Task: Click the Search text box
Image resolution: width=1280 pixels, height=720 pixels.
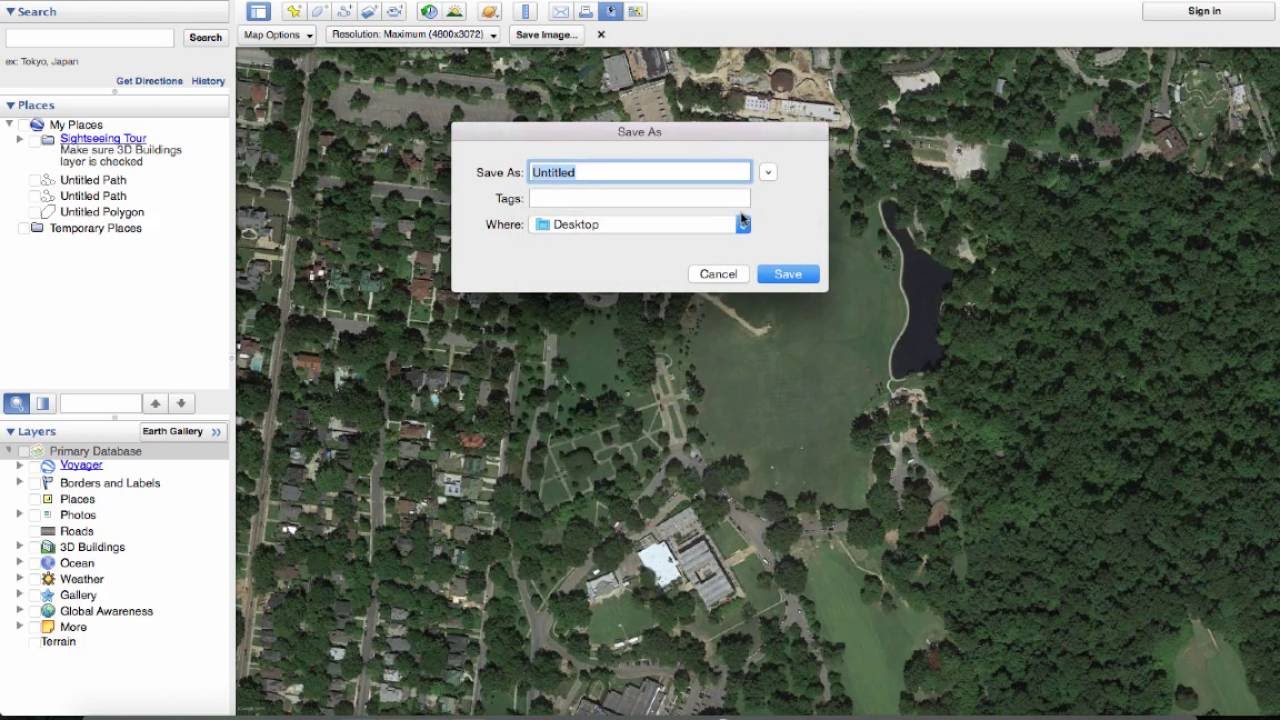Action: [x=90, y=38]
